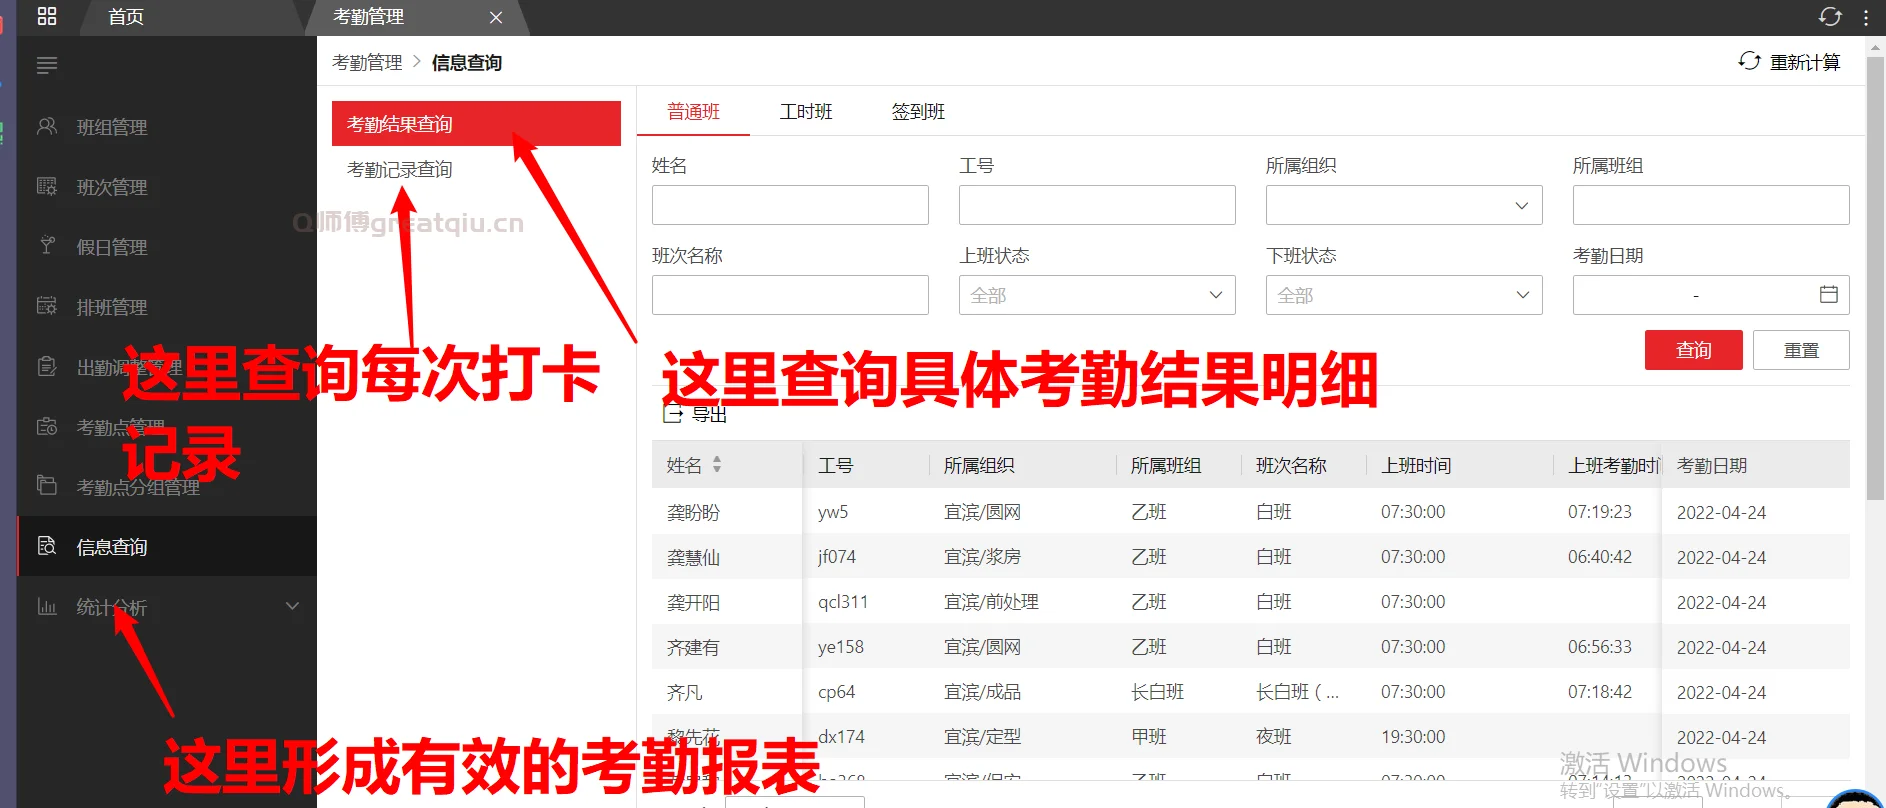1886x808 pixels.
Task: Click the 重新计算 refresh icon
Action: point(1749,62)
